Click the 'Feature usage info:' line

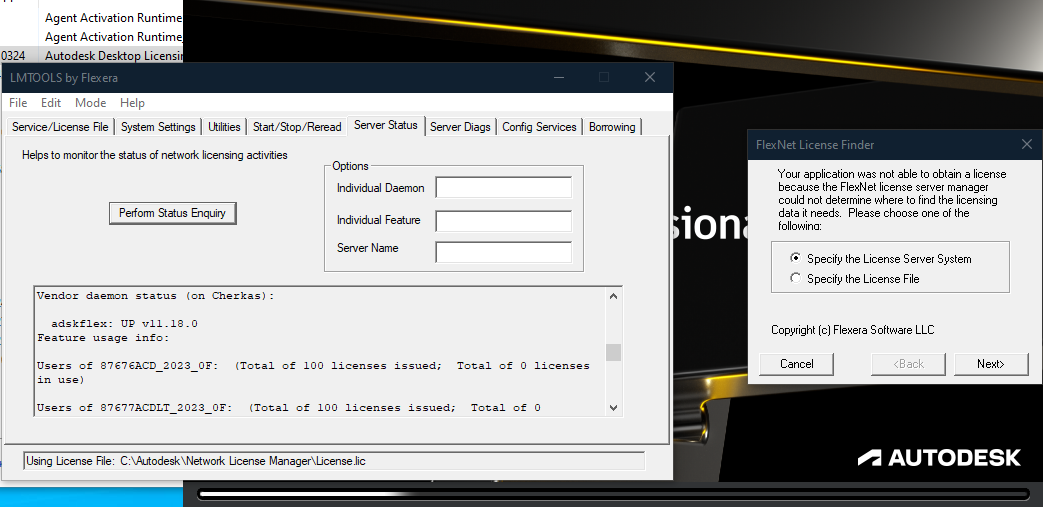click(103, 338)
